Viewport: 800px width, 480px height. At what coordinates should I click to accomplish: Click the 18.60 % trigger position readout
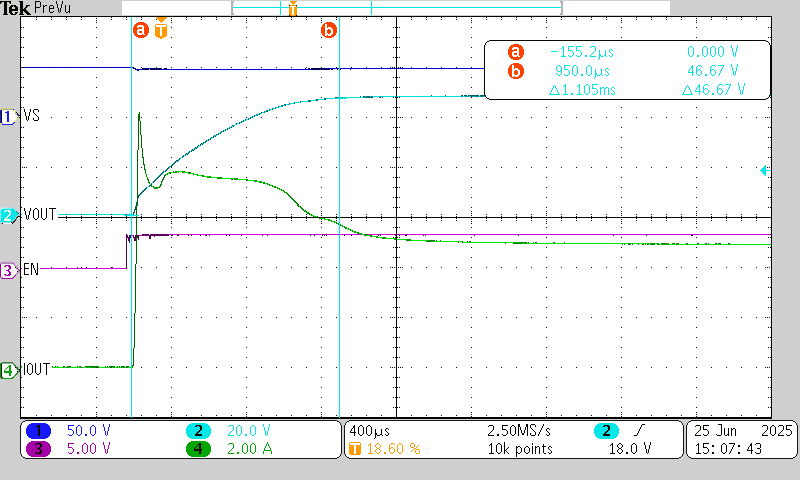(x=394, y=449)
